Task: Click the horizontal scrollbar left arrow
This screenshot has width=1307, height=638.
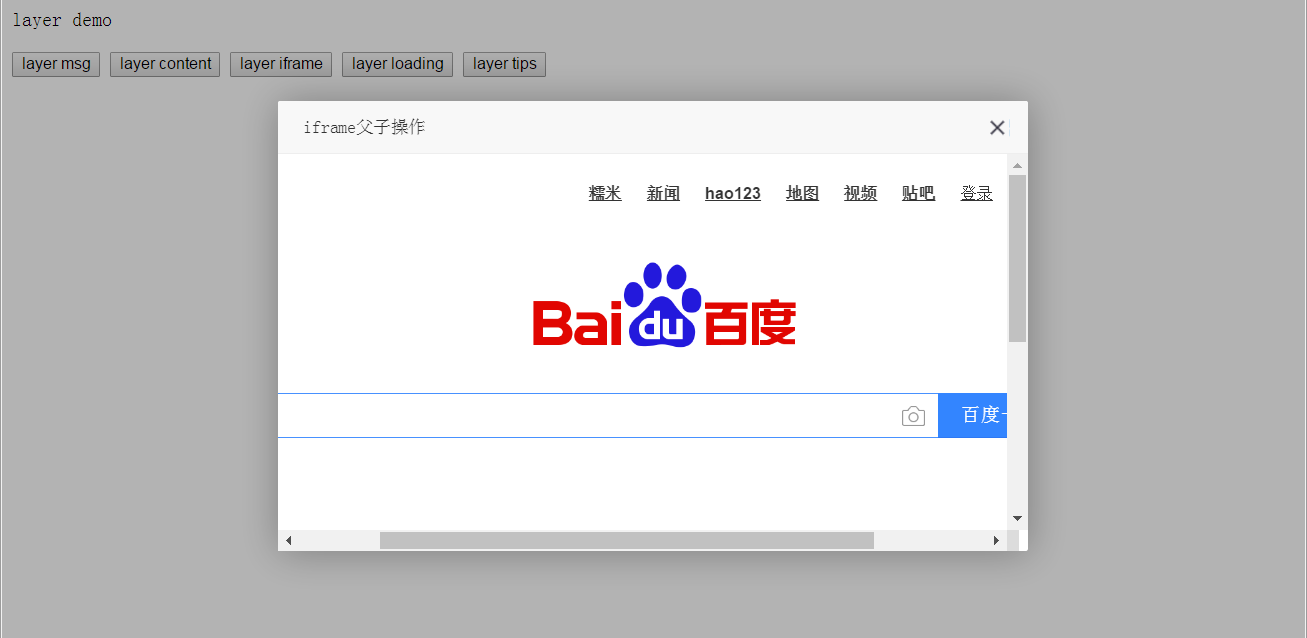Action: (x=288, y=540)
